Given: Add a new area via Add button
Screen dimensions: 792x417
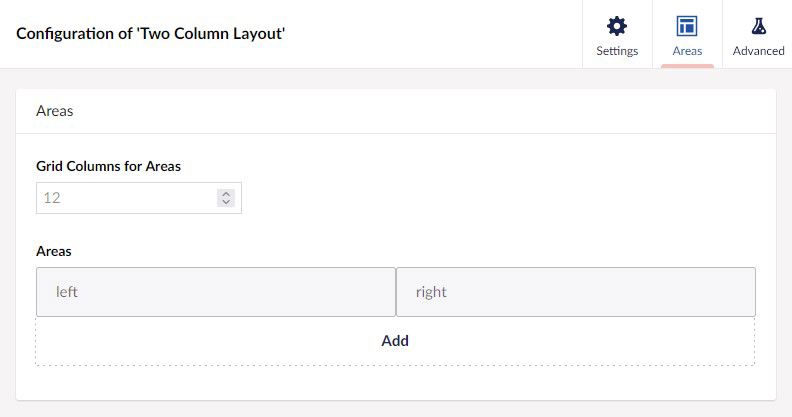Looking at the screenshot, I should coord(395,341).
